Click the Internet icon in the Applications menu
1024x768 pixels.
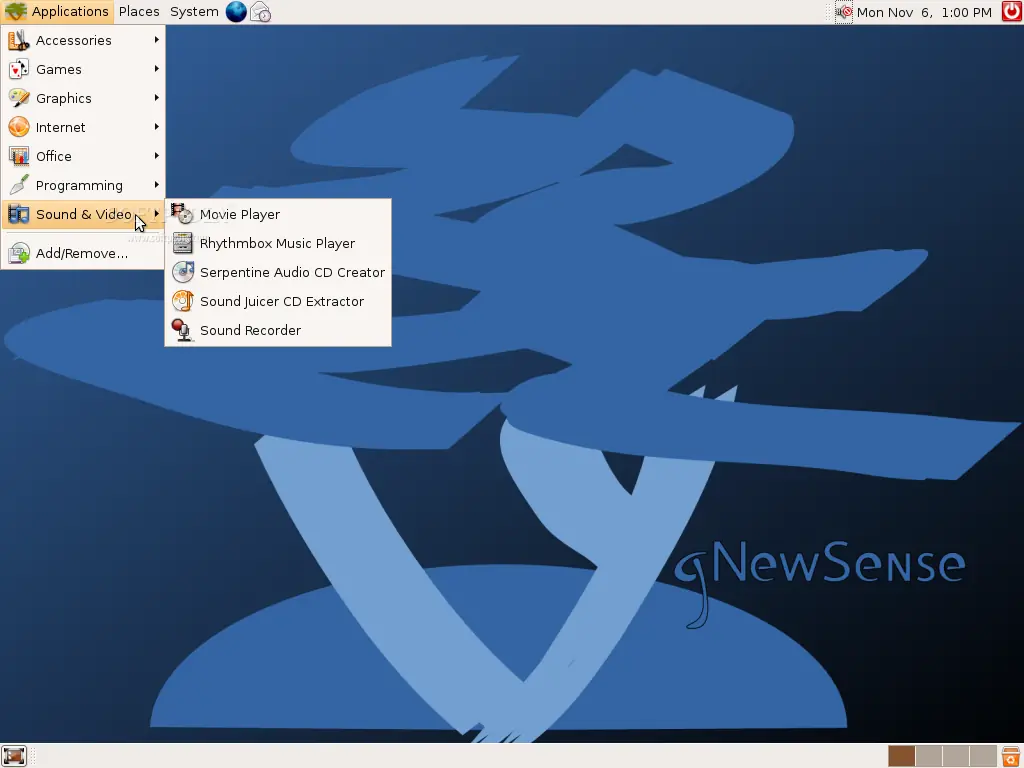(18, 127)
